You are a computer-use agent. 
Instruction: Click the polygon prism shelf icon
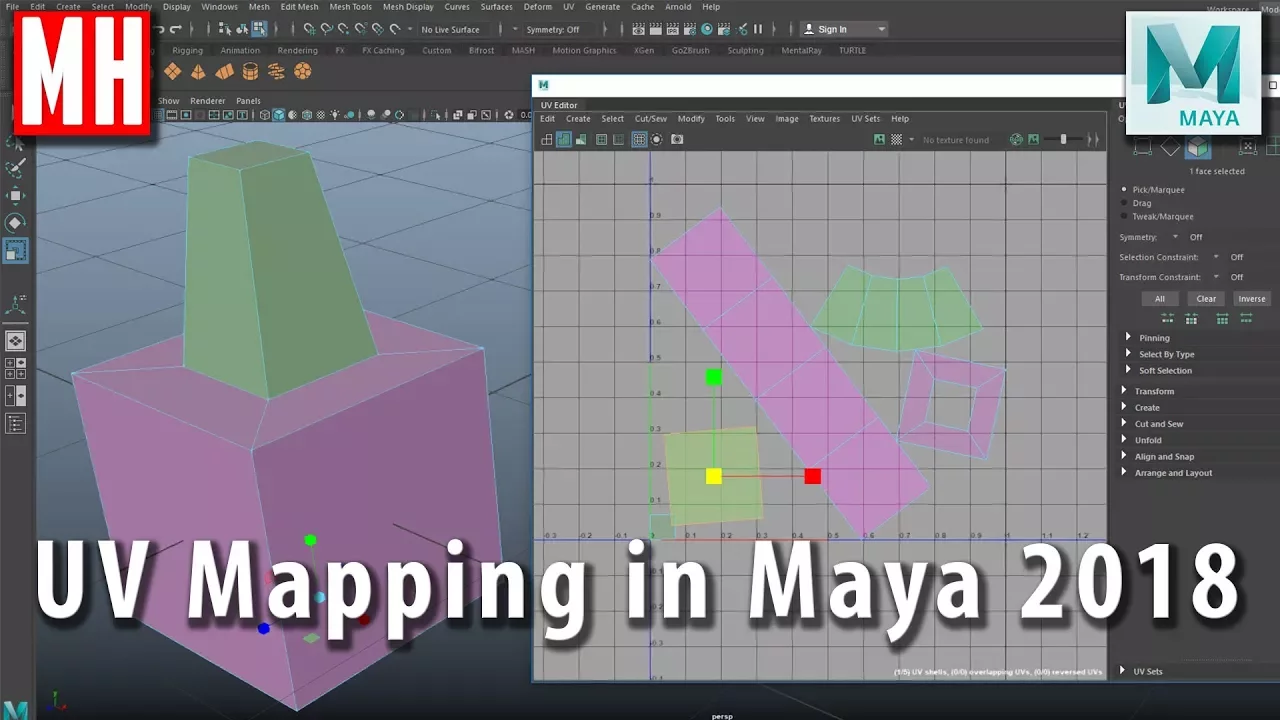(x=224, y=72)
